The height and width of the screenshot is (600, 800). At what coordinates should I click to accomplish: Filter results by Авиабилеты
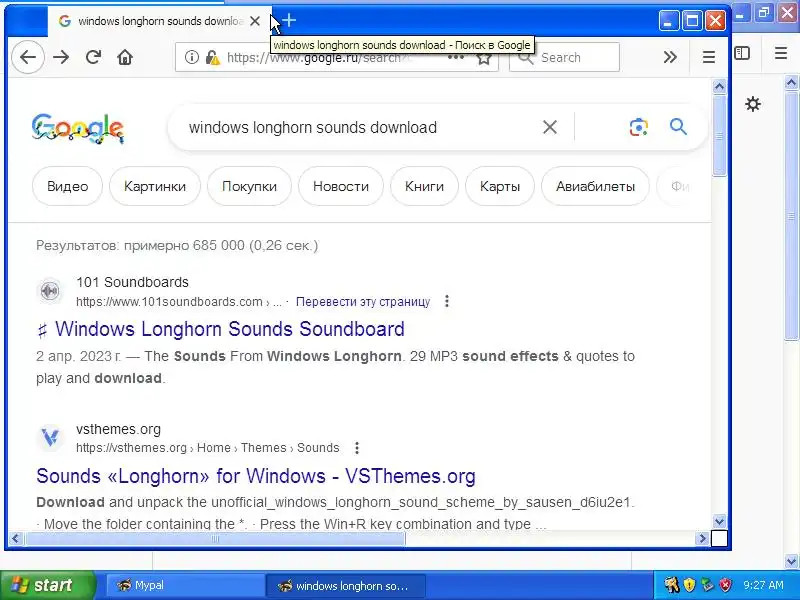point(595,186)
